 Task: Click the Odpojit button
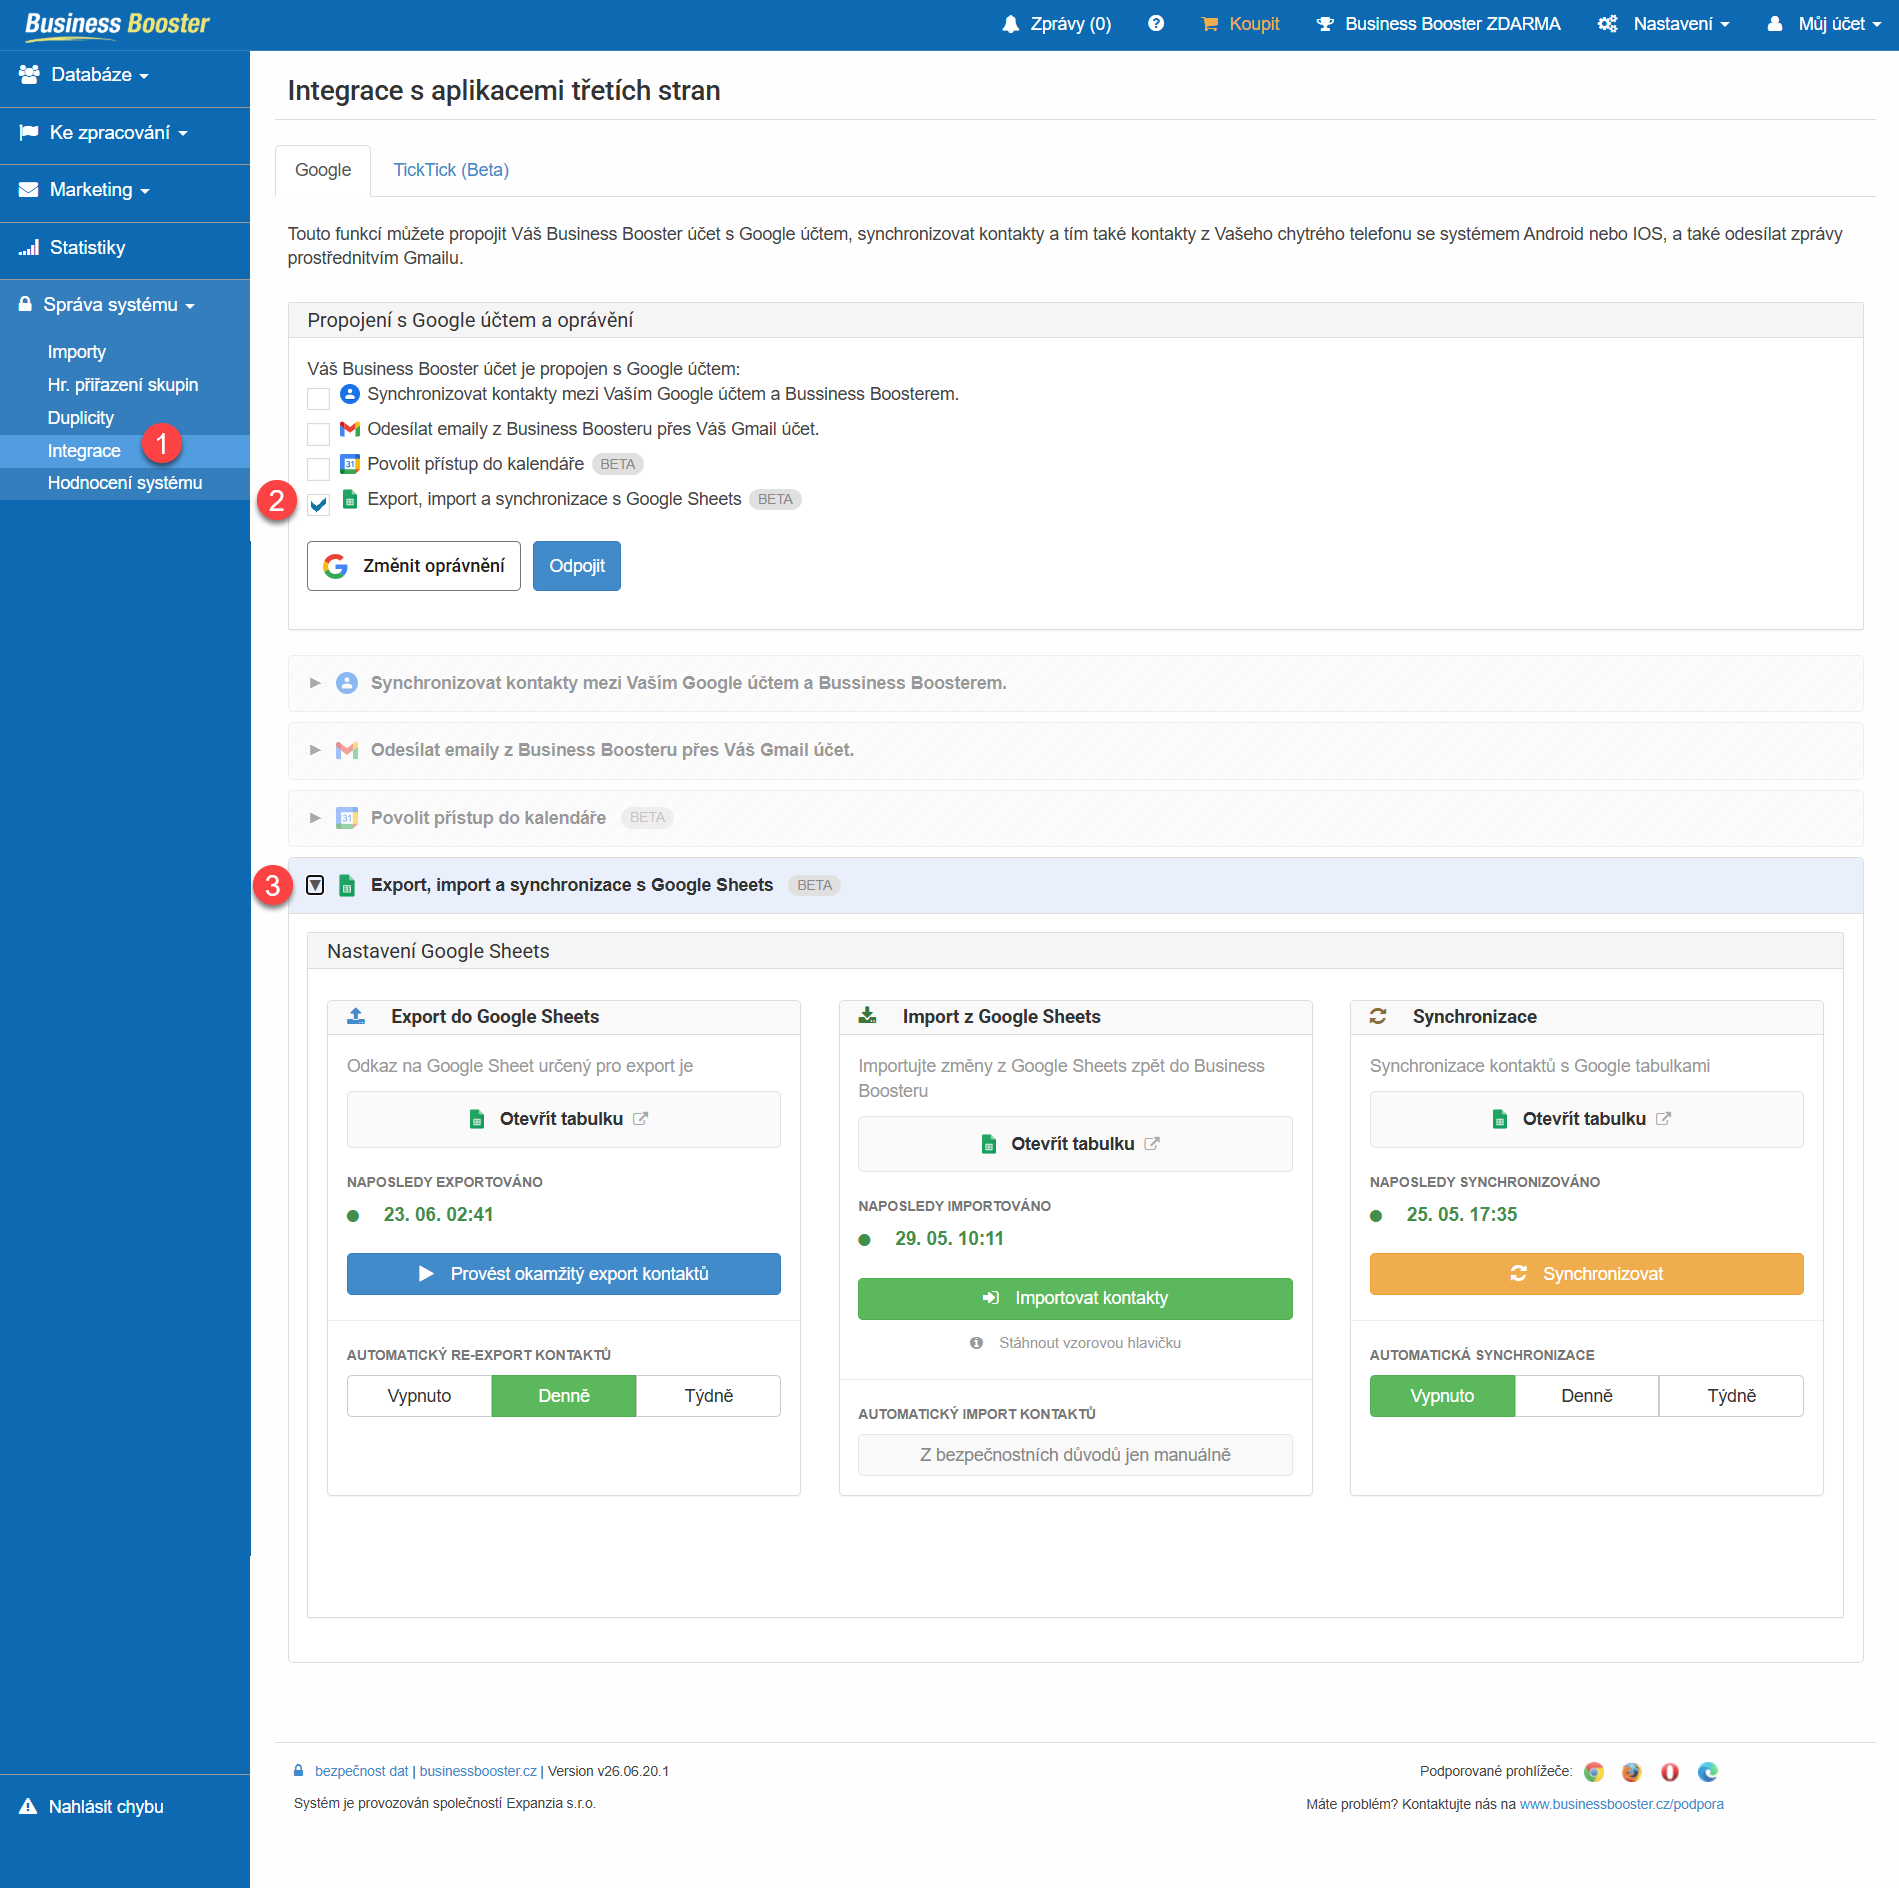(577, 566)
